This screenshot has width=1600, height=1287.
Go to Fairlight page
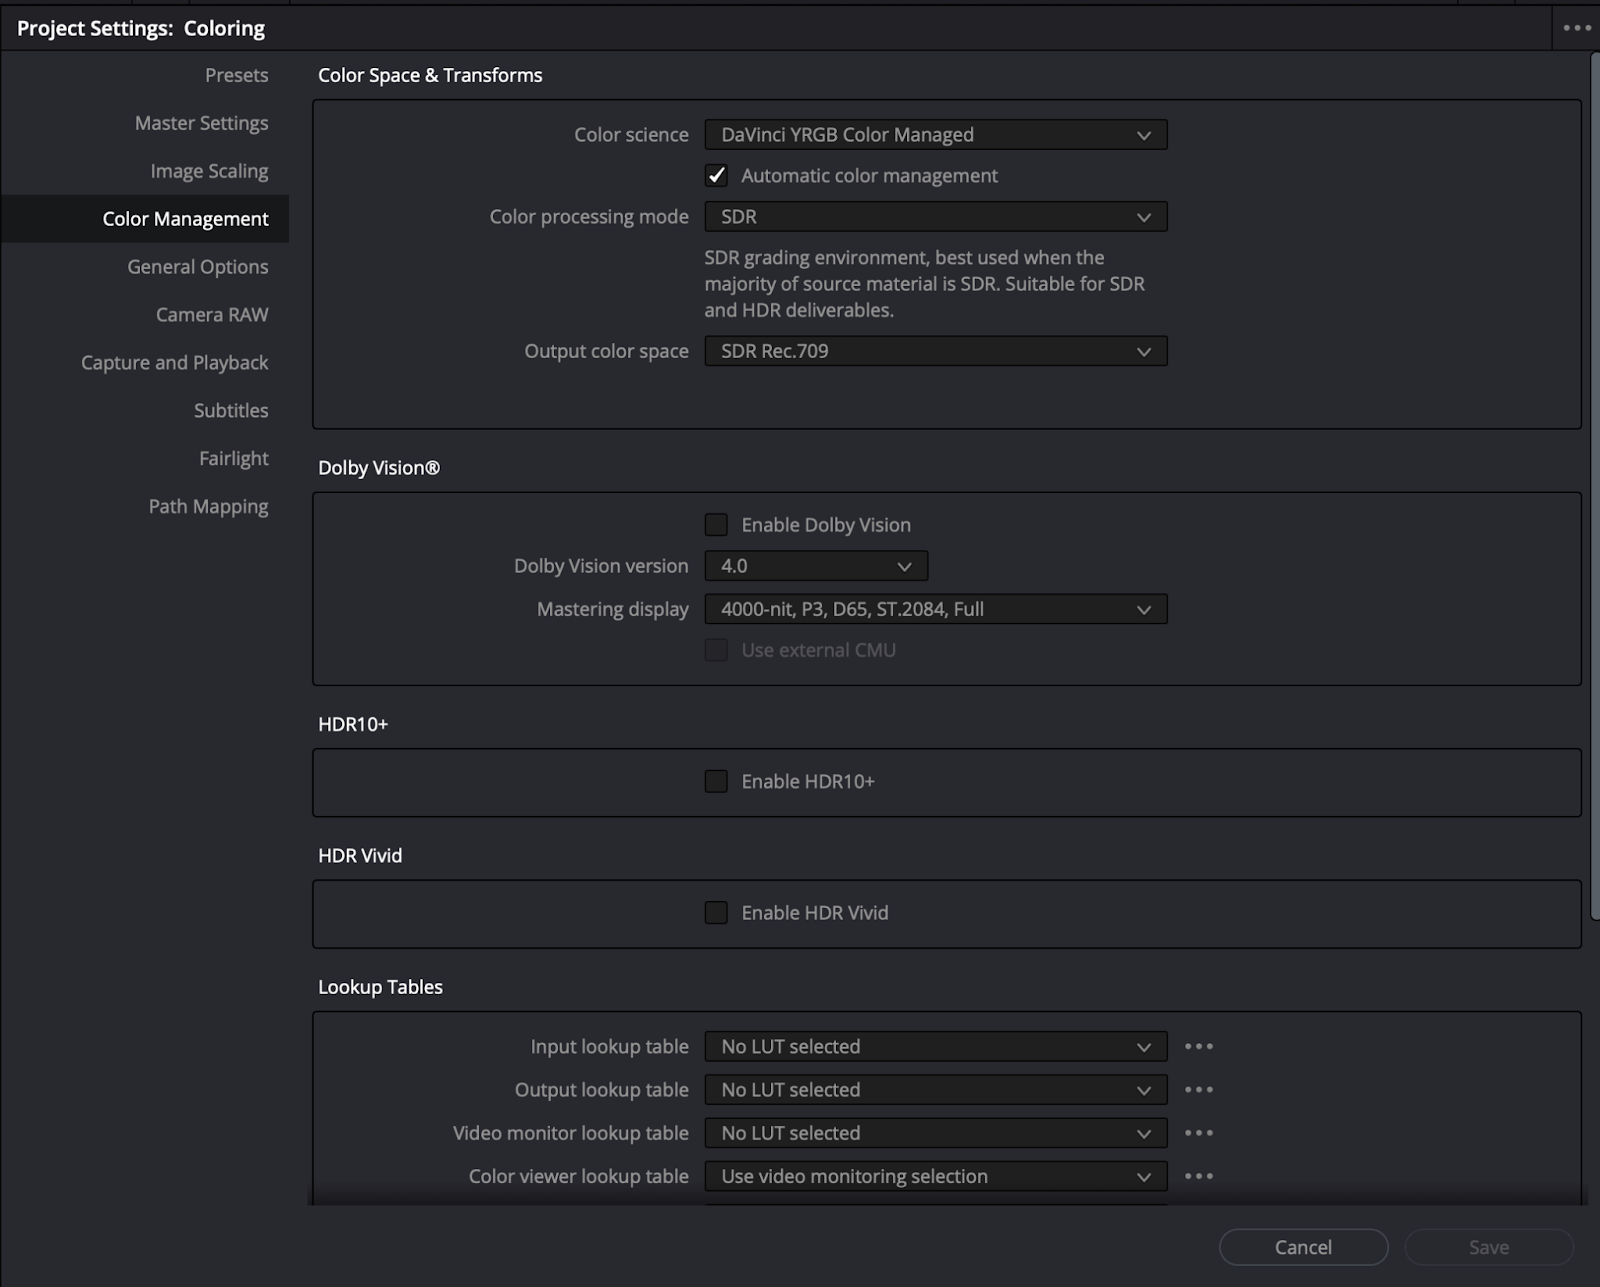pyautogui.click(x=234, y=459)
